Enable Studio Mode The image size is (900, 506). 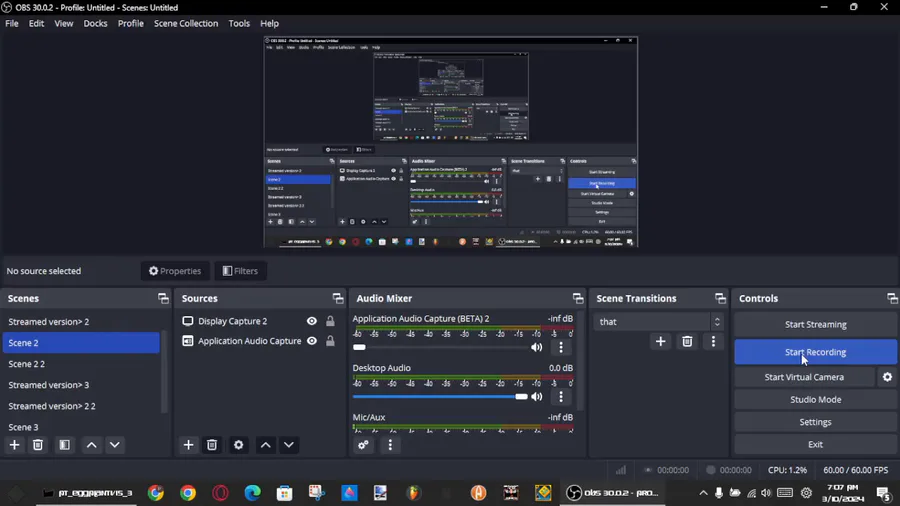816,399
